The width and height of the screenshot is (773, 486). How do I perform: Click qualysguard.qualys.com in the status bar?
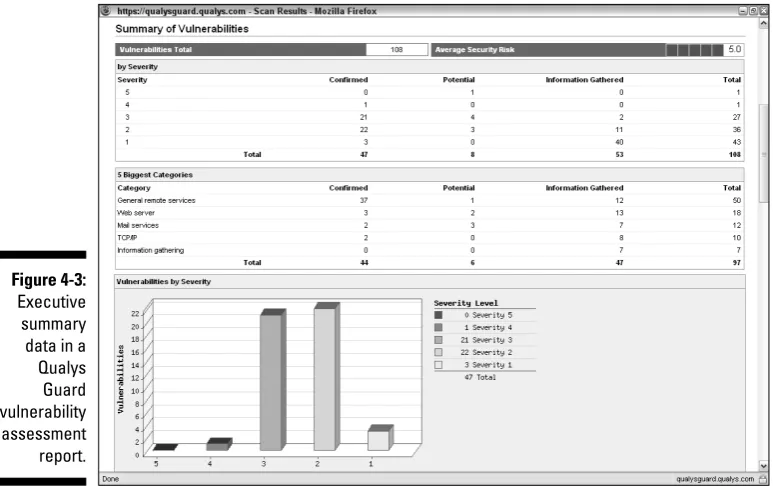pos(715,479)
